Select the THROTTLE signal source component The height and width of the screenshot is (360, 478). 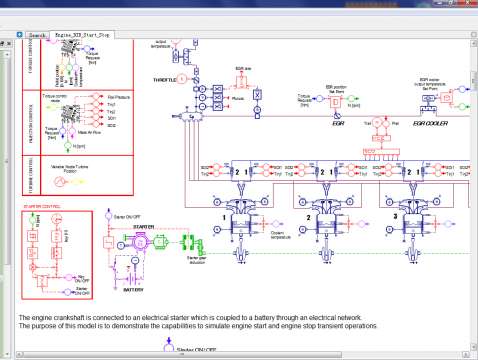tap(182, 79)
